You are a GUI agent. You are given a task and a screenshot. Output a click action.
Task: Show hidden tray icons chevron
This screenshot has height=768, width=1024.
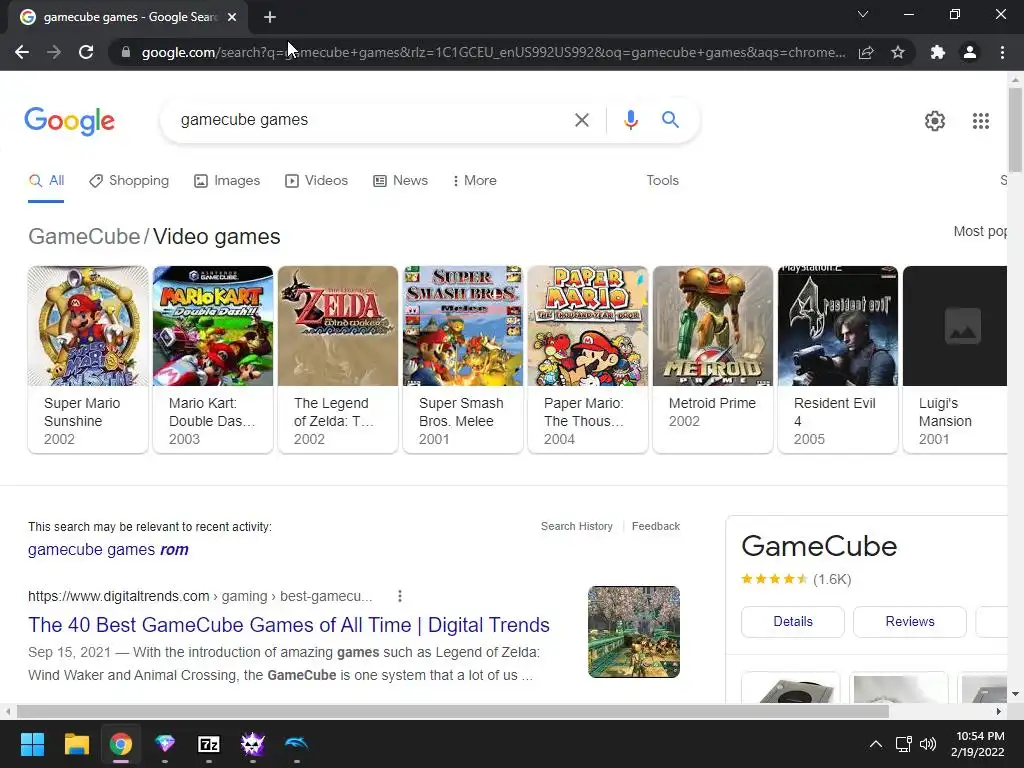point(876,744)
